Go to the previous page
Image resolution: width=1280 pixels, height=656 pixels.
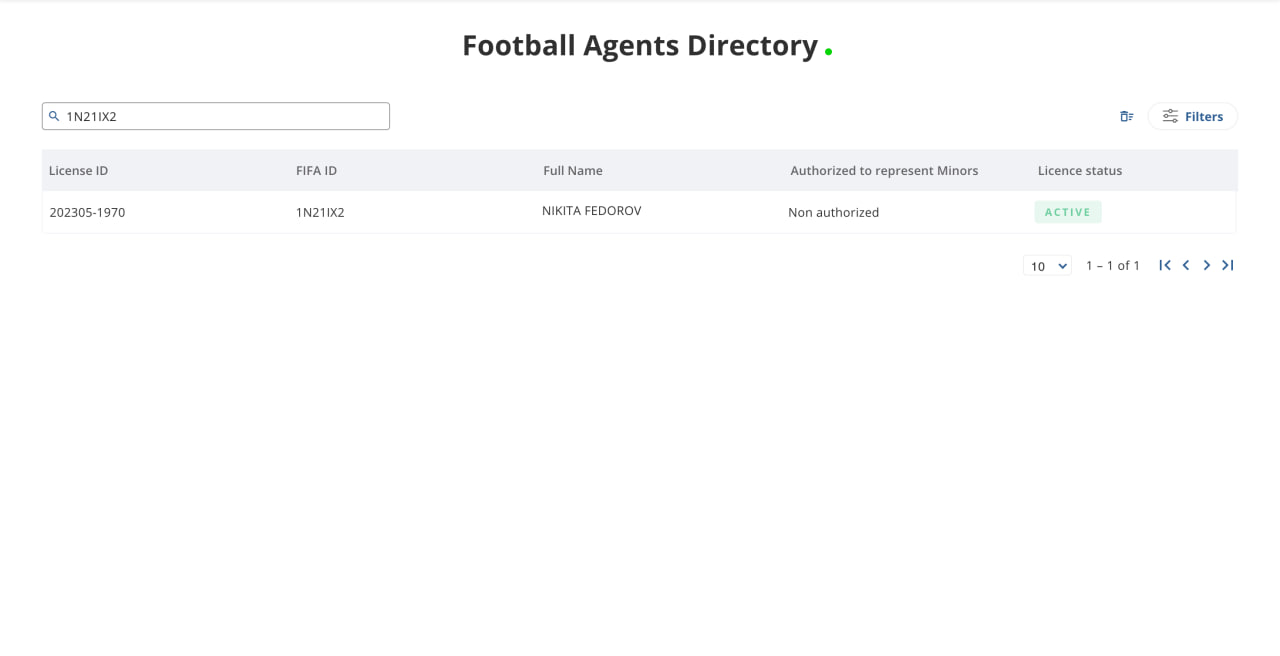point(1186,265)
